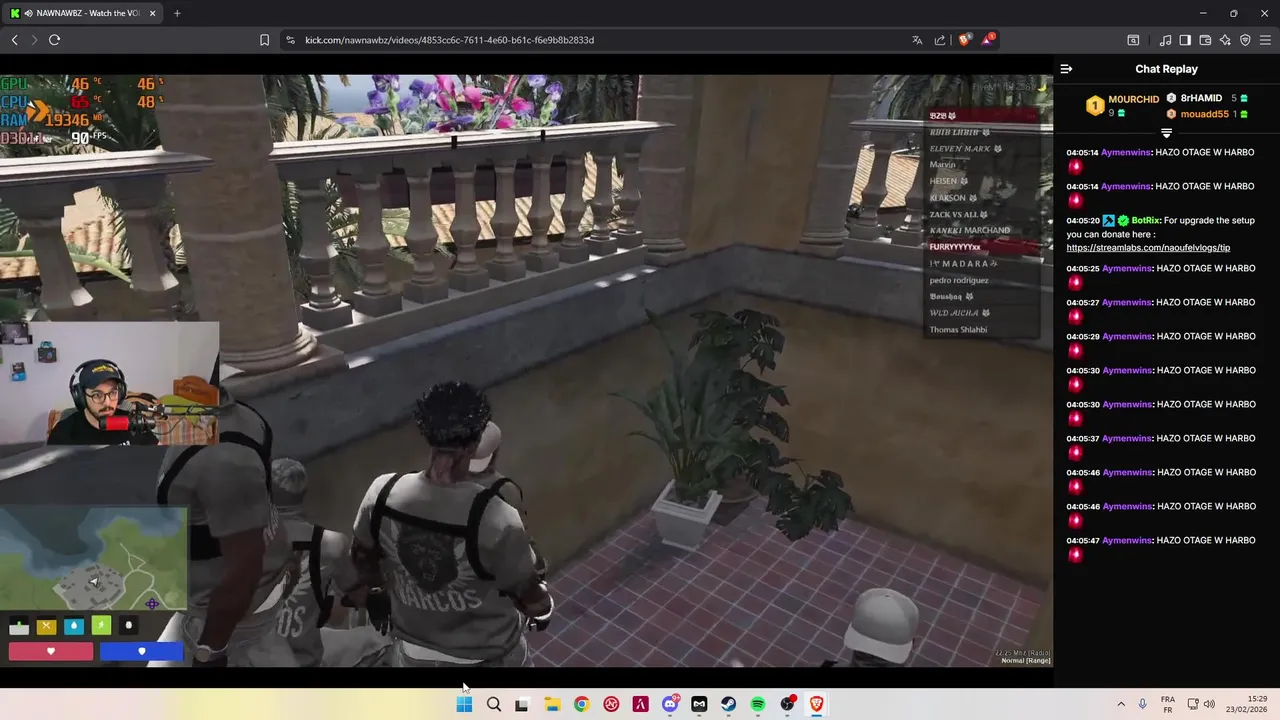Image resolution: width=1280 pixels, height=720 pixels.
Task: Show hidden system tray icons chevron
Action: (1121, 705)
